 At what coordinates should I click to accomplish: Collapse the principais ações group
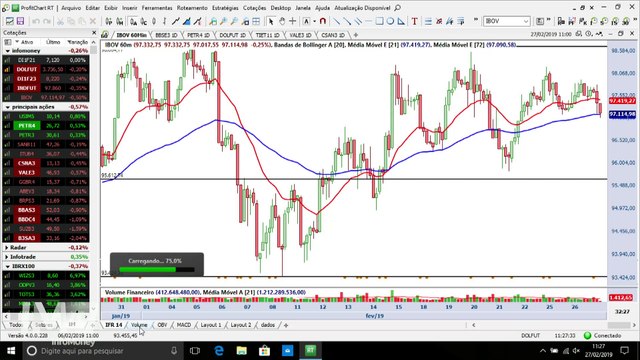pos(8,107)
